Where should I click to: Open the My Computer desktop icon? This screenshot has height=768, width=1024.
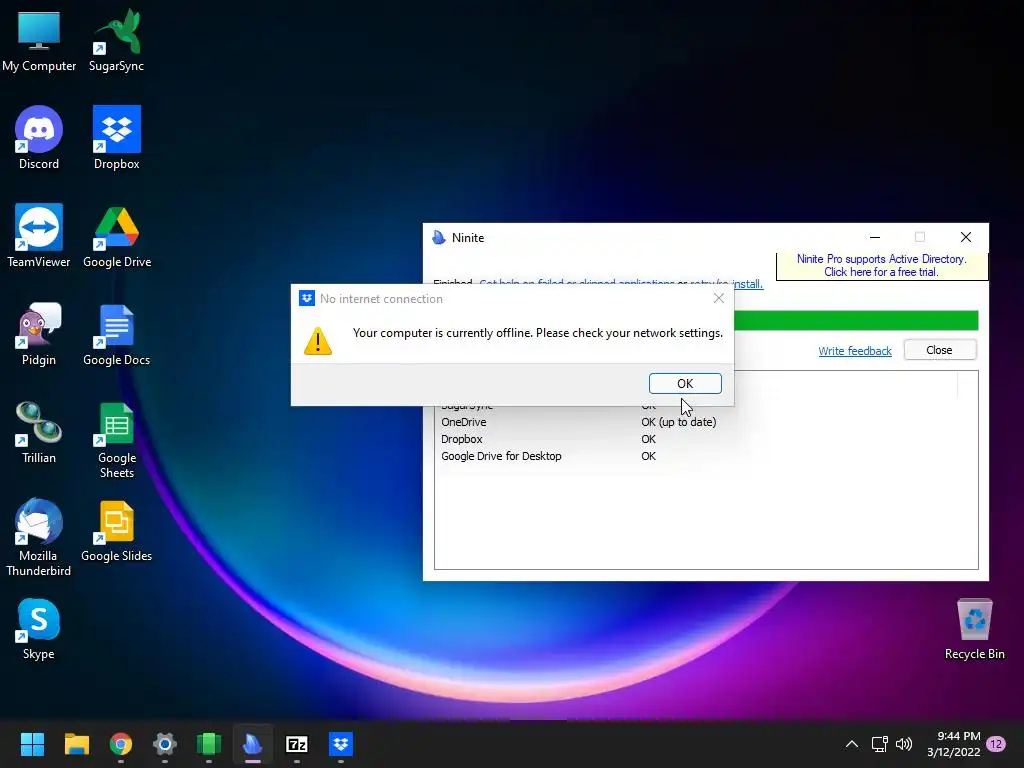tap(39, 41)
